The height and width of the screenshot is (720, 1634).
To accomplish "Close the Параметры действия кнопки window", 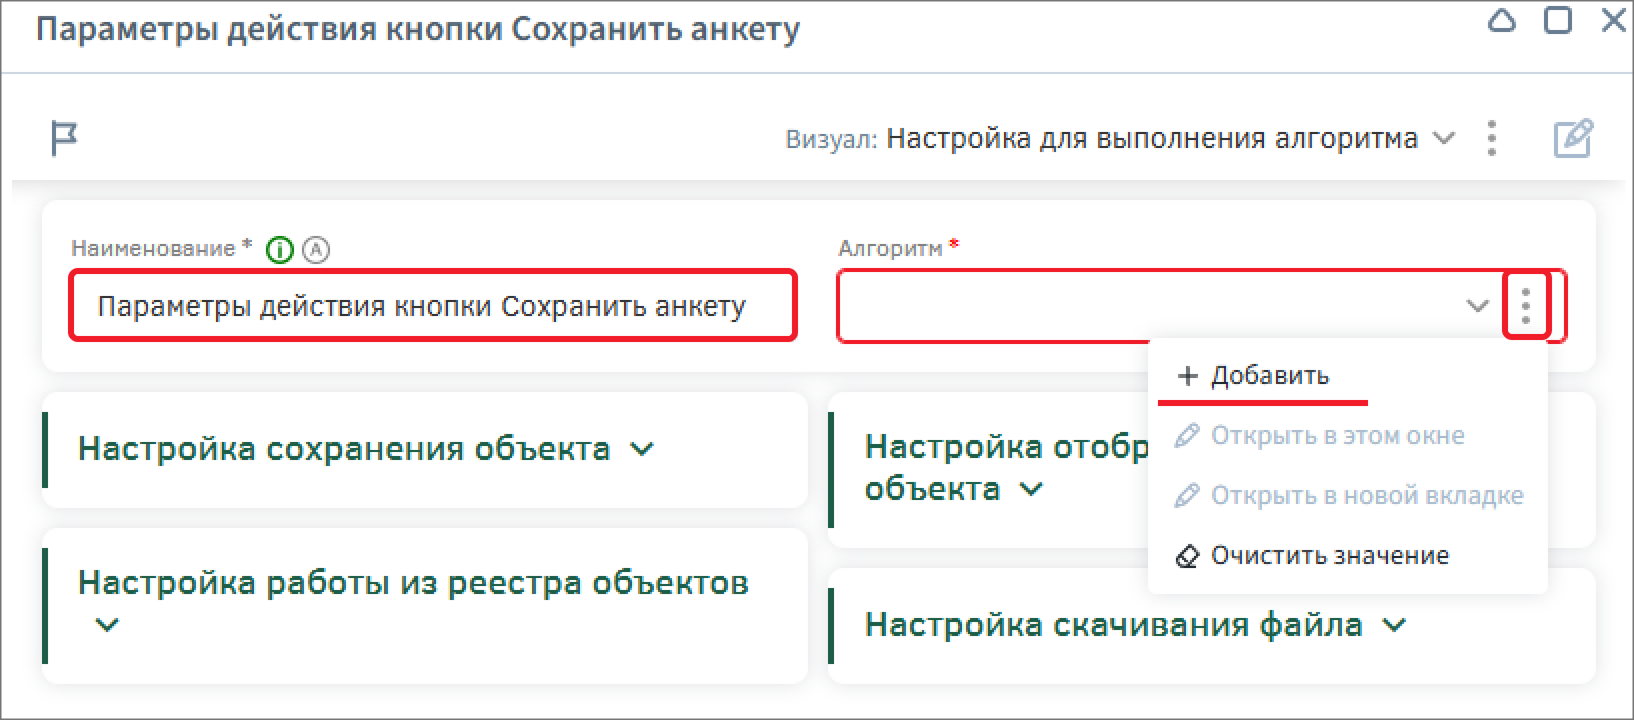I will pos(1613,21).
